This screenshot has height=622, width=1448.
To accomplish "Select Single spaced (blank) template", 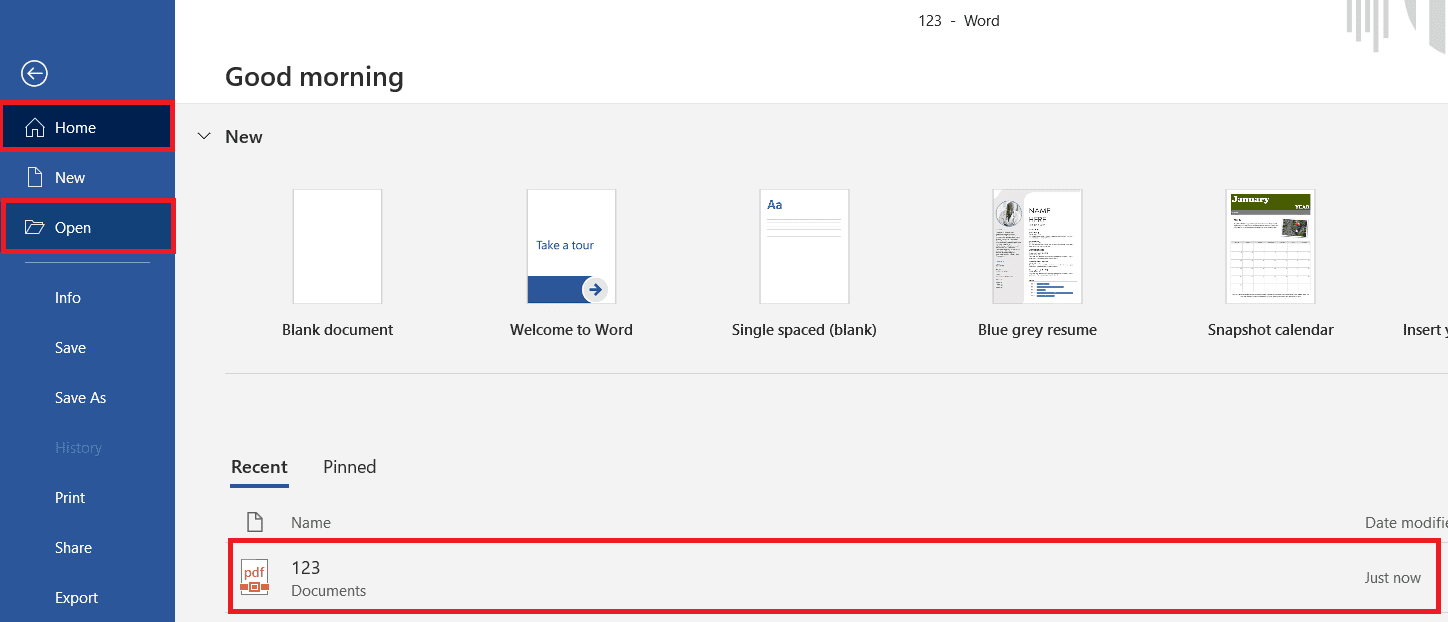I will 804,247.
